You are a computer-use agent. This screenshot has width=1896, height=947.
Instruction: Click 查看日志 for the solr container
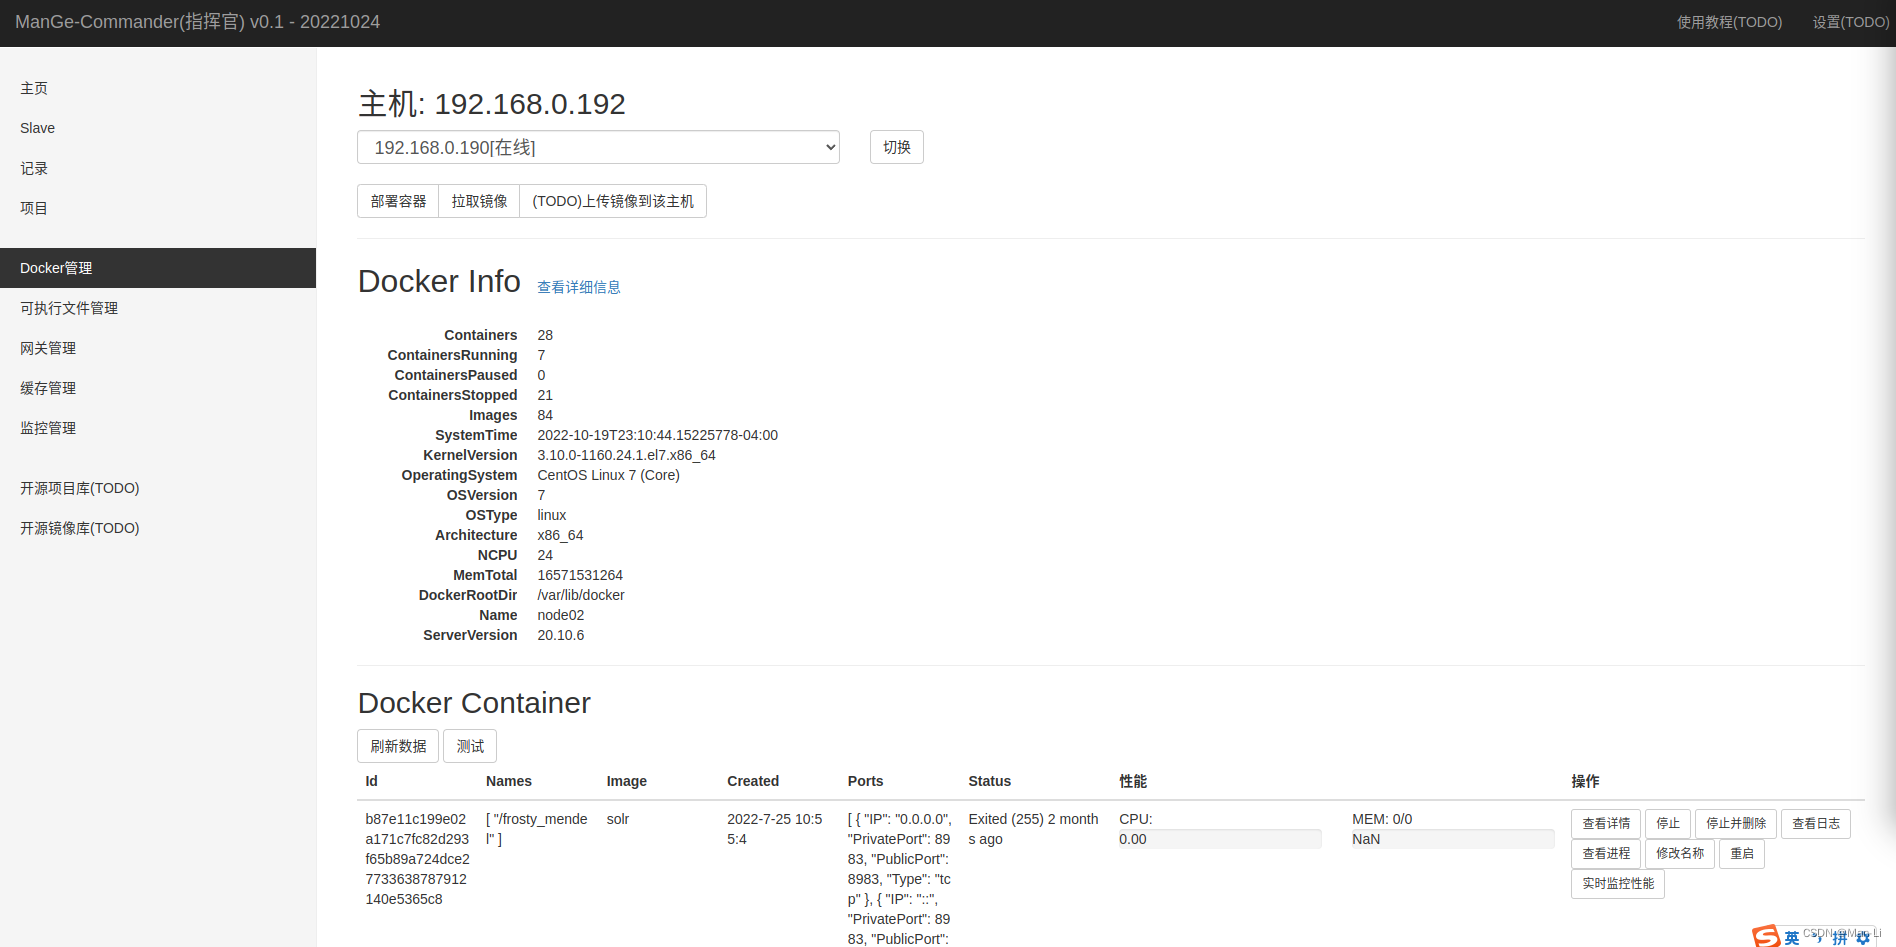click(x=1815, y=823)
